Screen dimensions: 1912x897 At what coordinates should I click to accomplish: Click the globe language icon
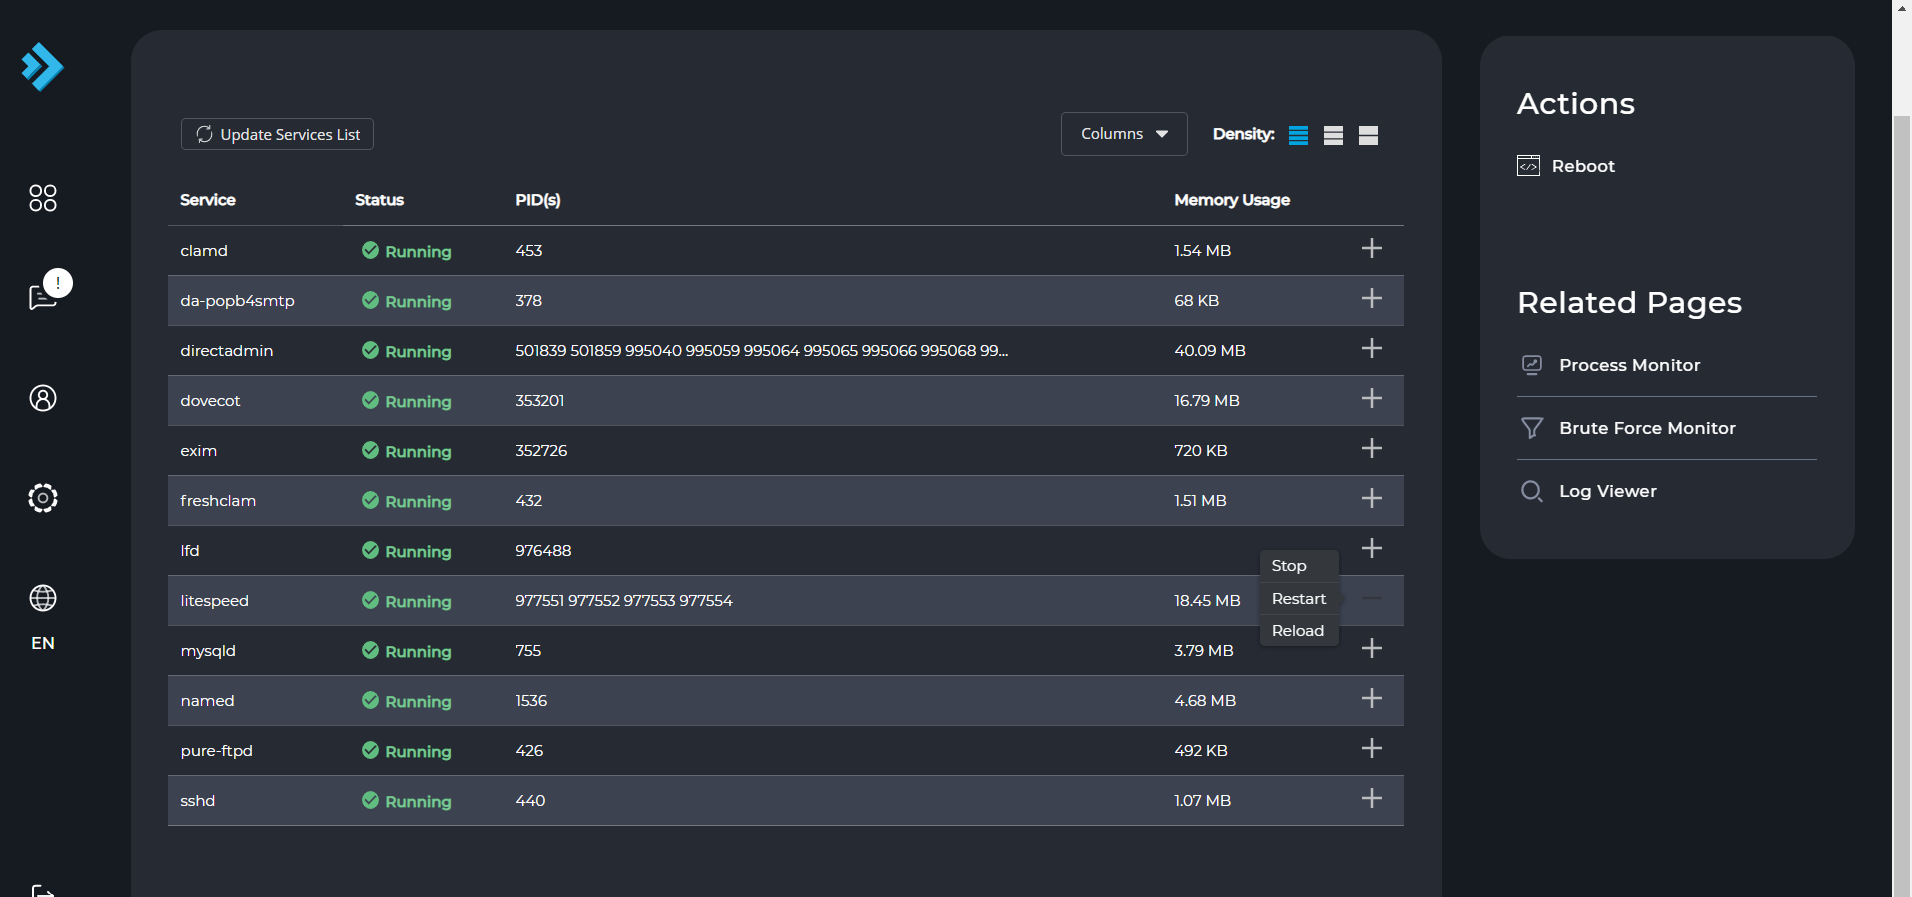[43, 598]
